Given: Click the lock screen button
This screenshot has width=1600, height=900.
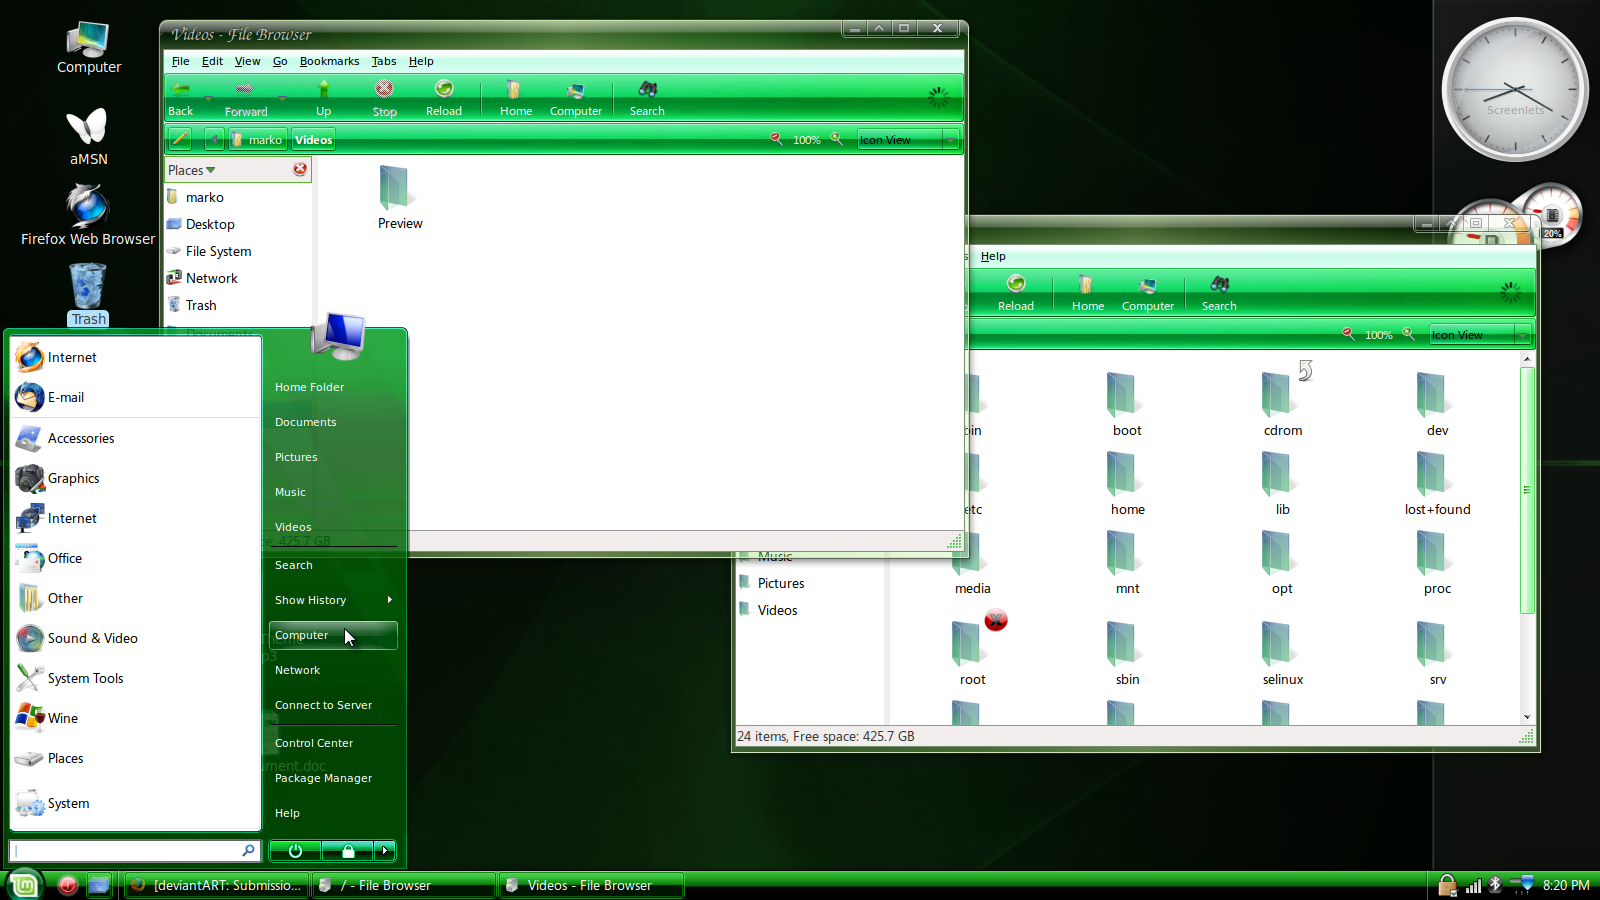Looking at the screenshot, I should (348, 851).
